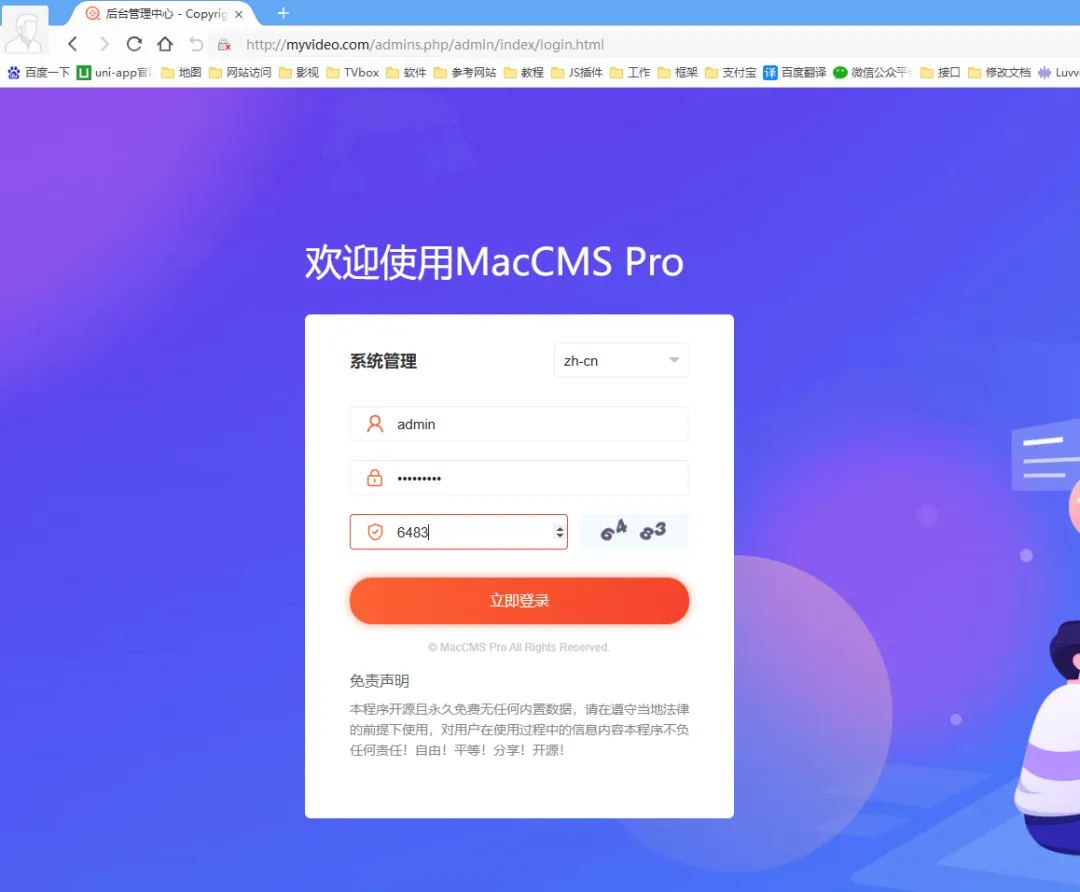The height and width of the screenshot is (892, 1080).
Task: Go to browser home page icon
Action: (x=165, y=44)
